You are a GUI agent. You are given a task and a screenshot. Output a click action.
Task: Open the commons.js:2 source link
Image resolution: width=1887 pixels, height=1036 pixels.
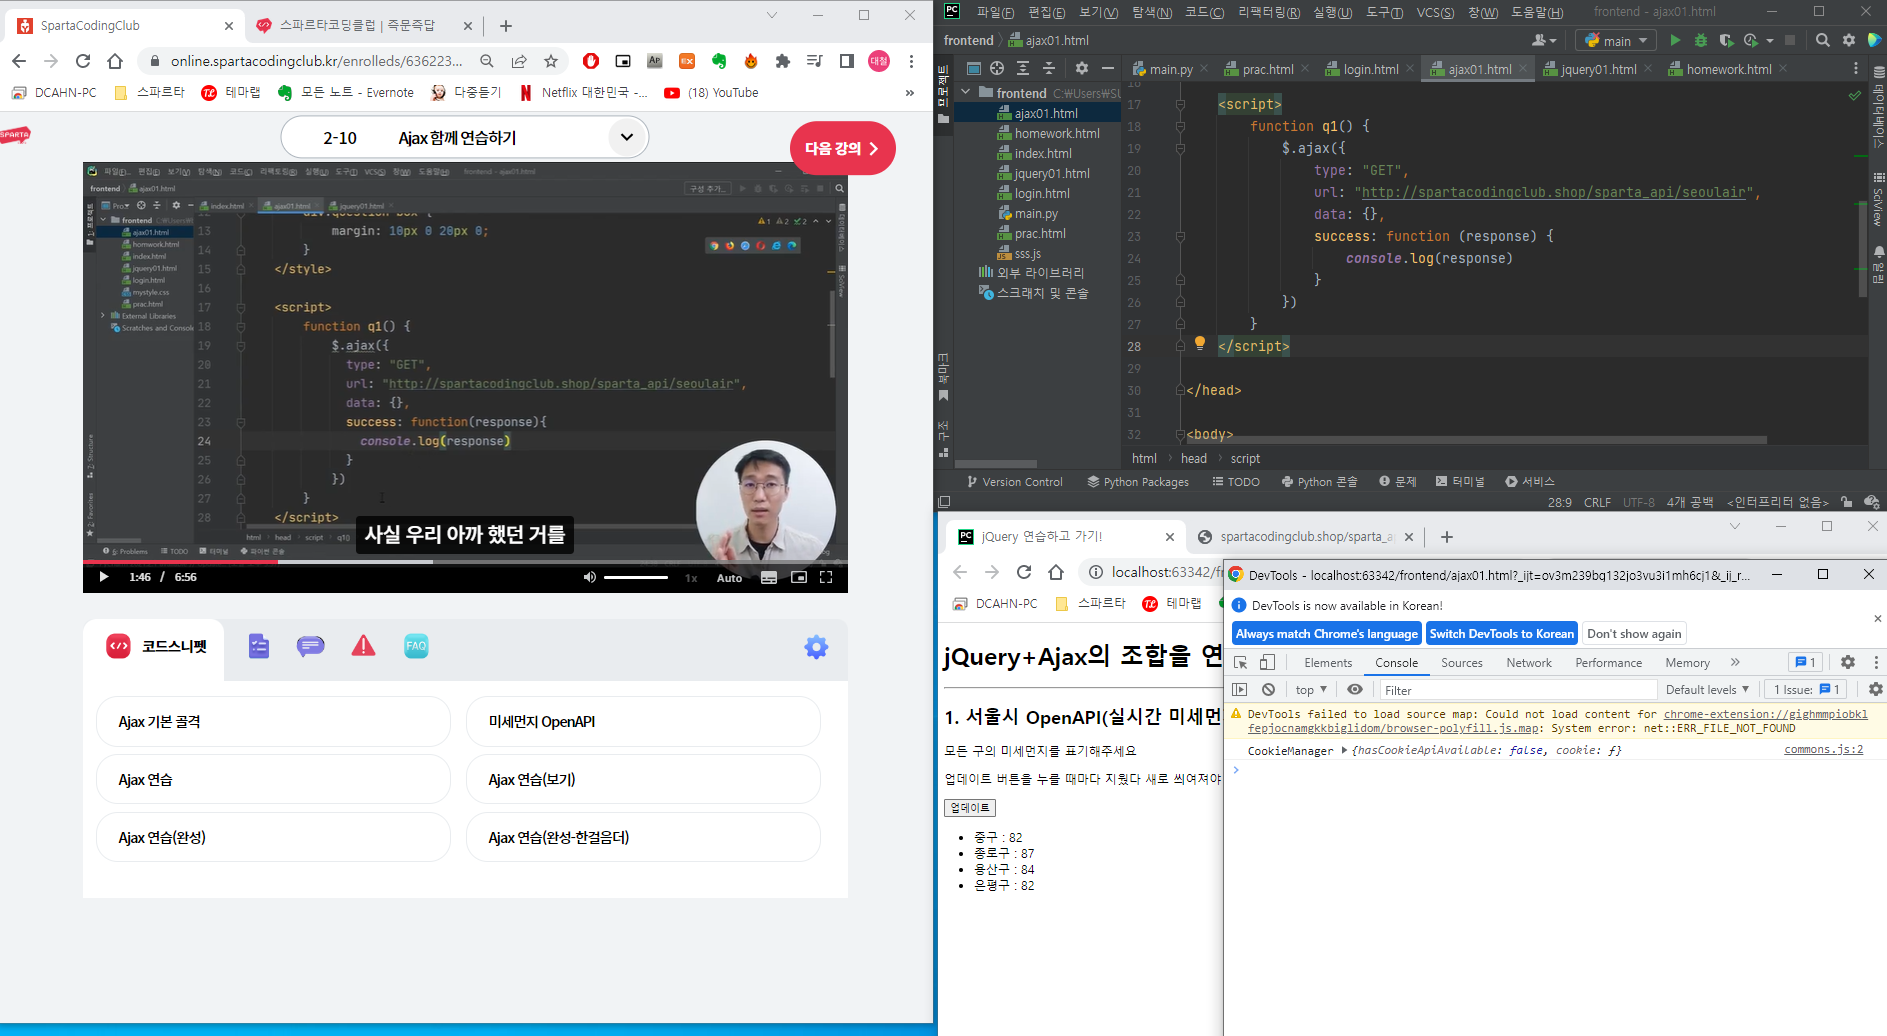1823,749
